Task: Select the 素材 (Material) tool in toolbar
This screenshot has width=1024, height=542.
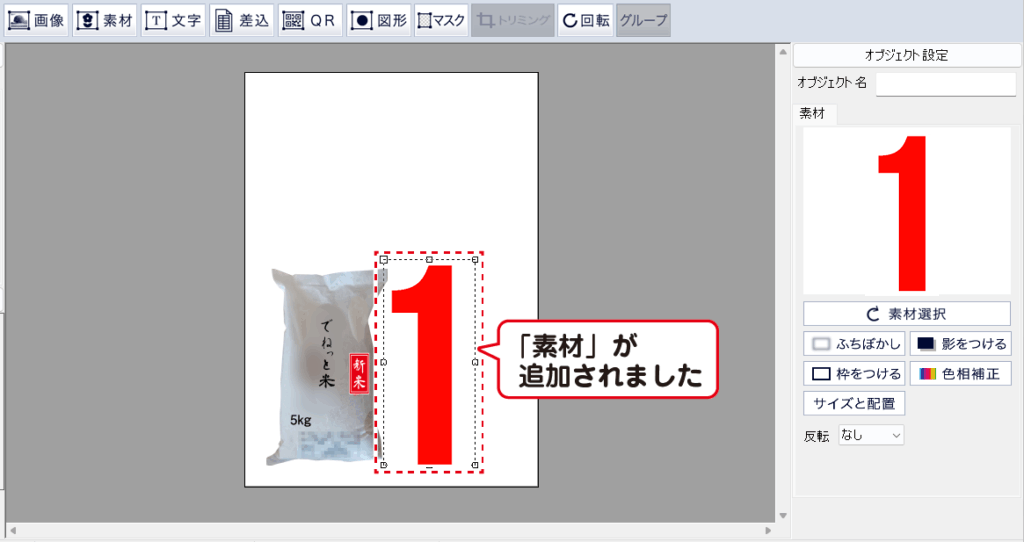Action: pyautogui.click(x=105, y=20)
